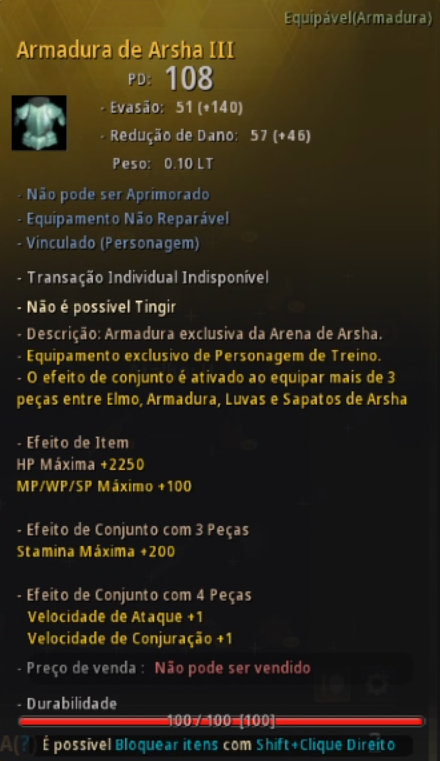Click the Evasão stat line
The width and height of the screenshot is (440, 761).
point(172,107)
